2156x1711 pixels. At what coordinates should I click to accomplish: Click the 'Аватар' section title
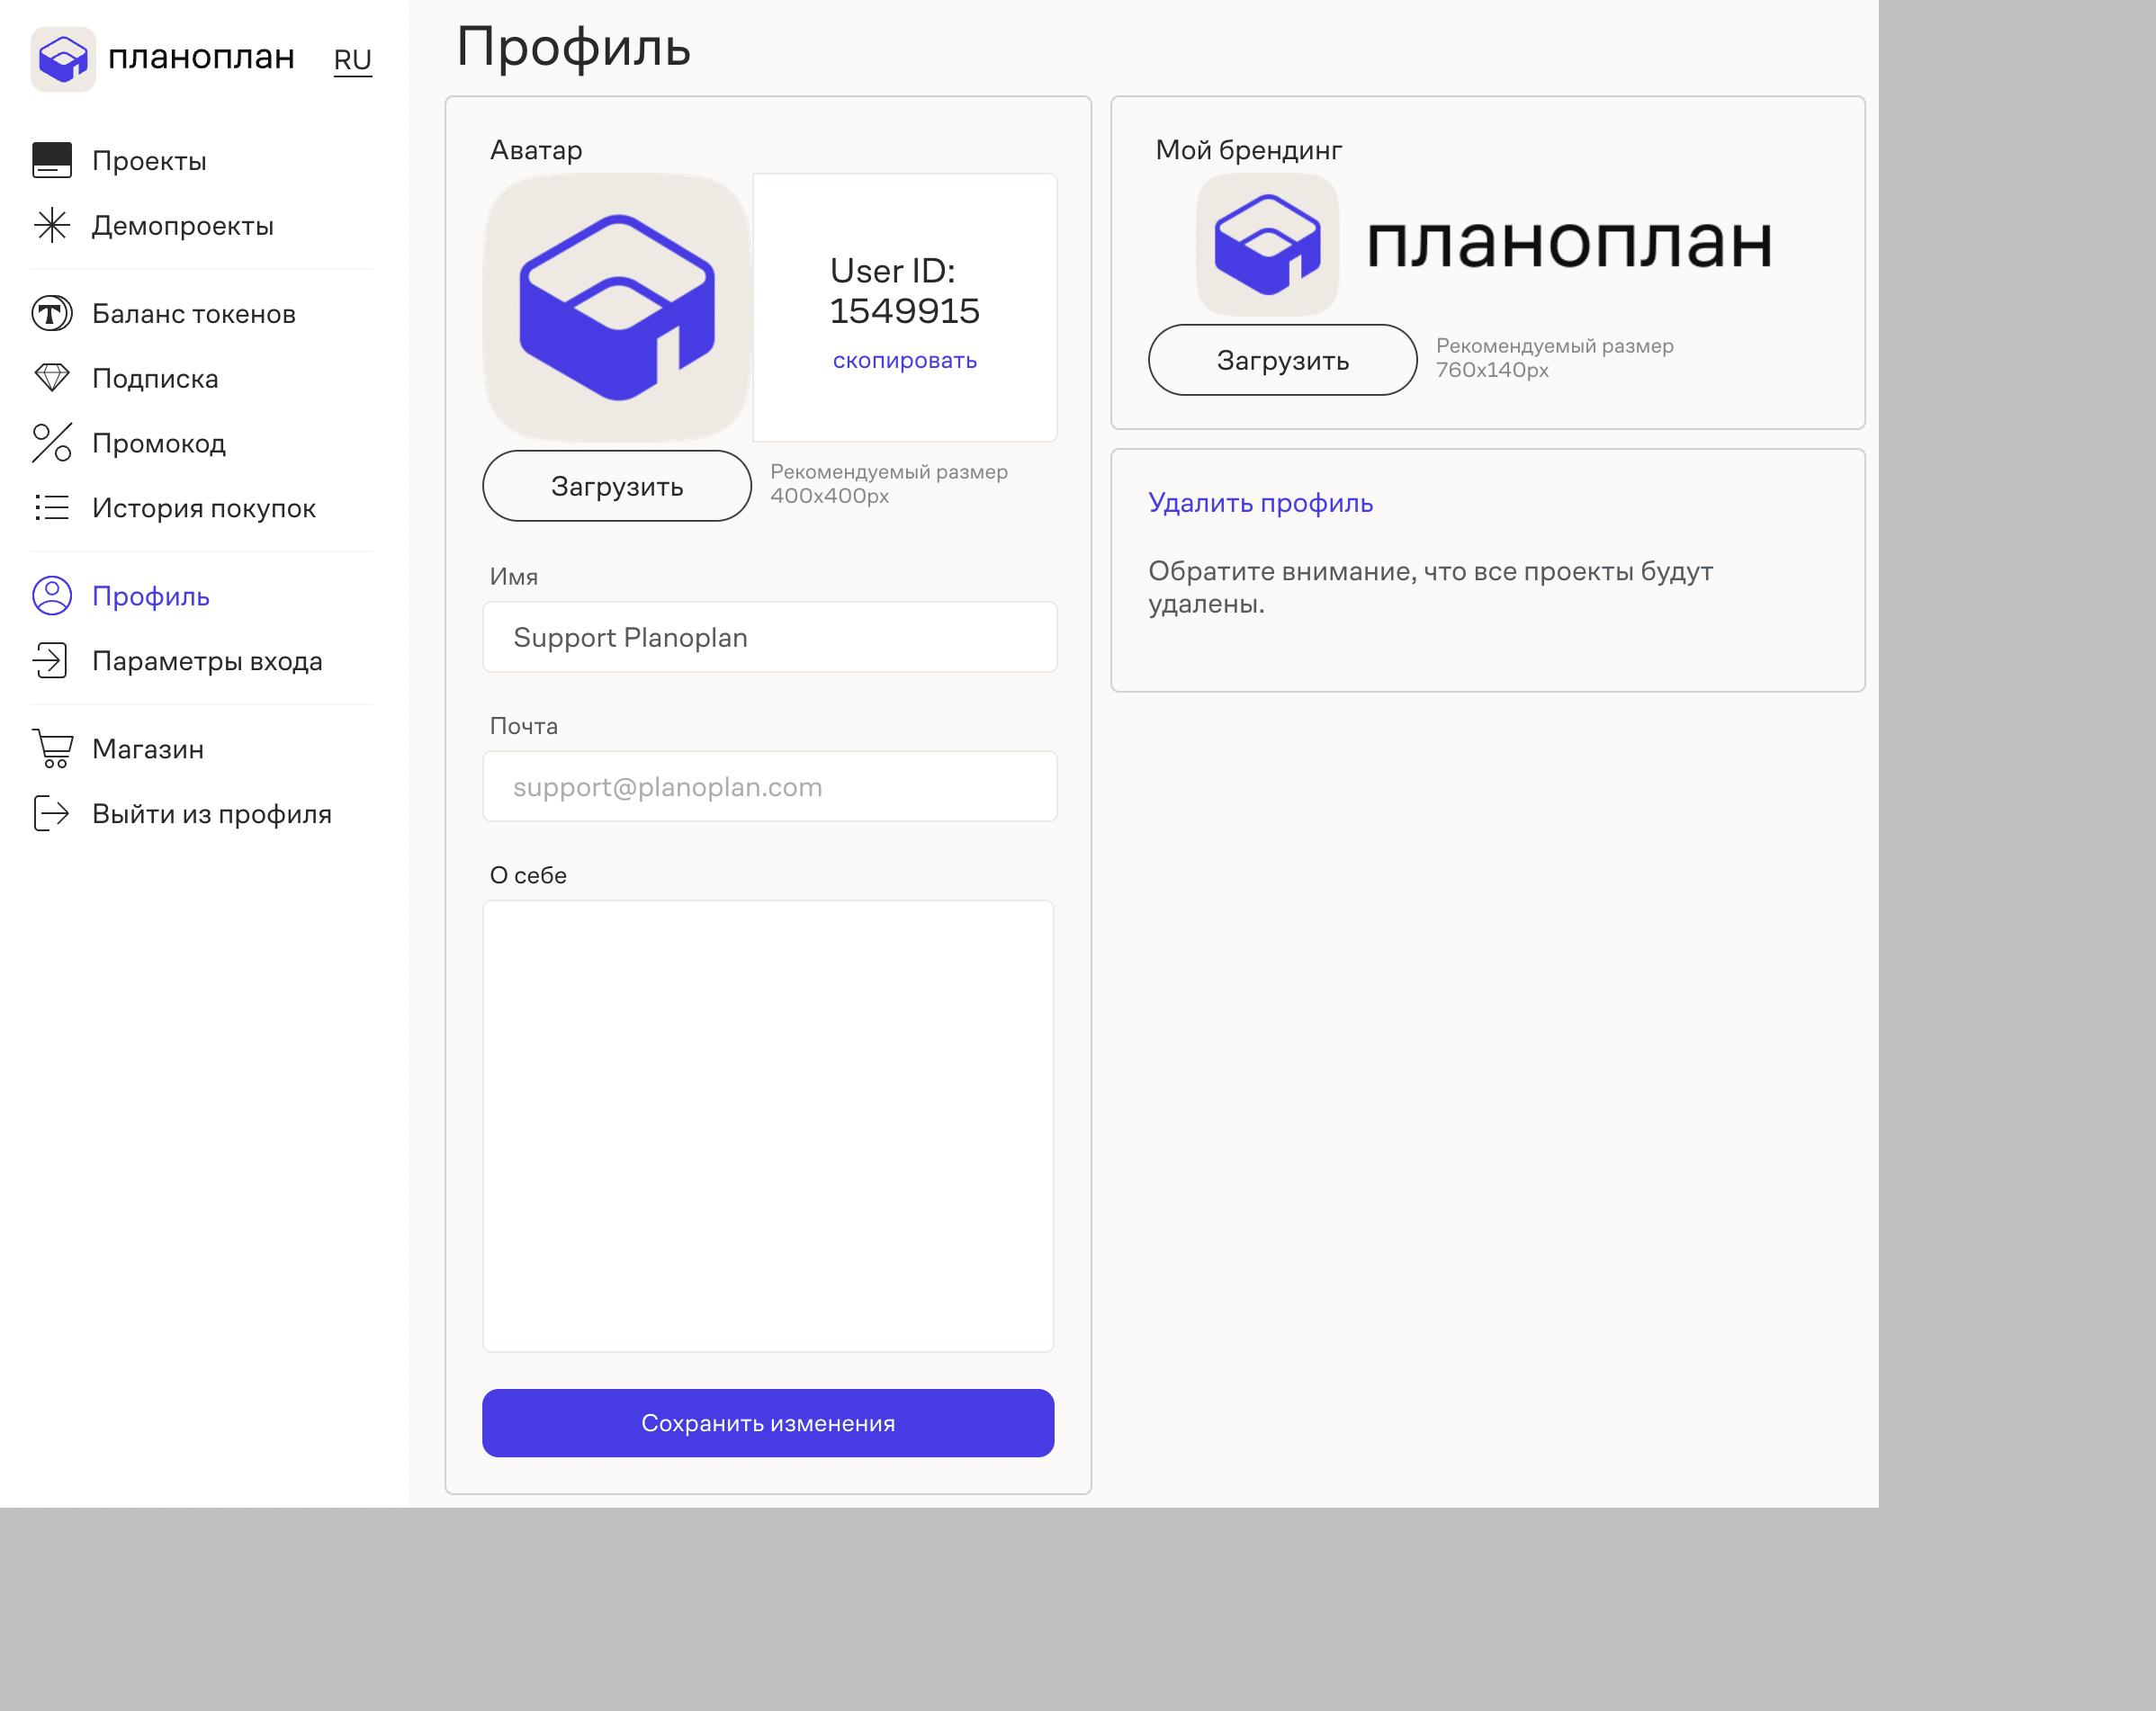pyautogui.click(x=536, y=150)
